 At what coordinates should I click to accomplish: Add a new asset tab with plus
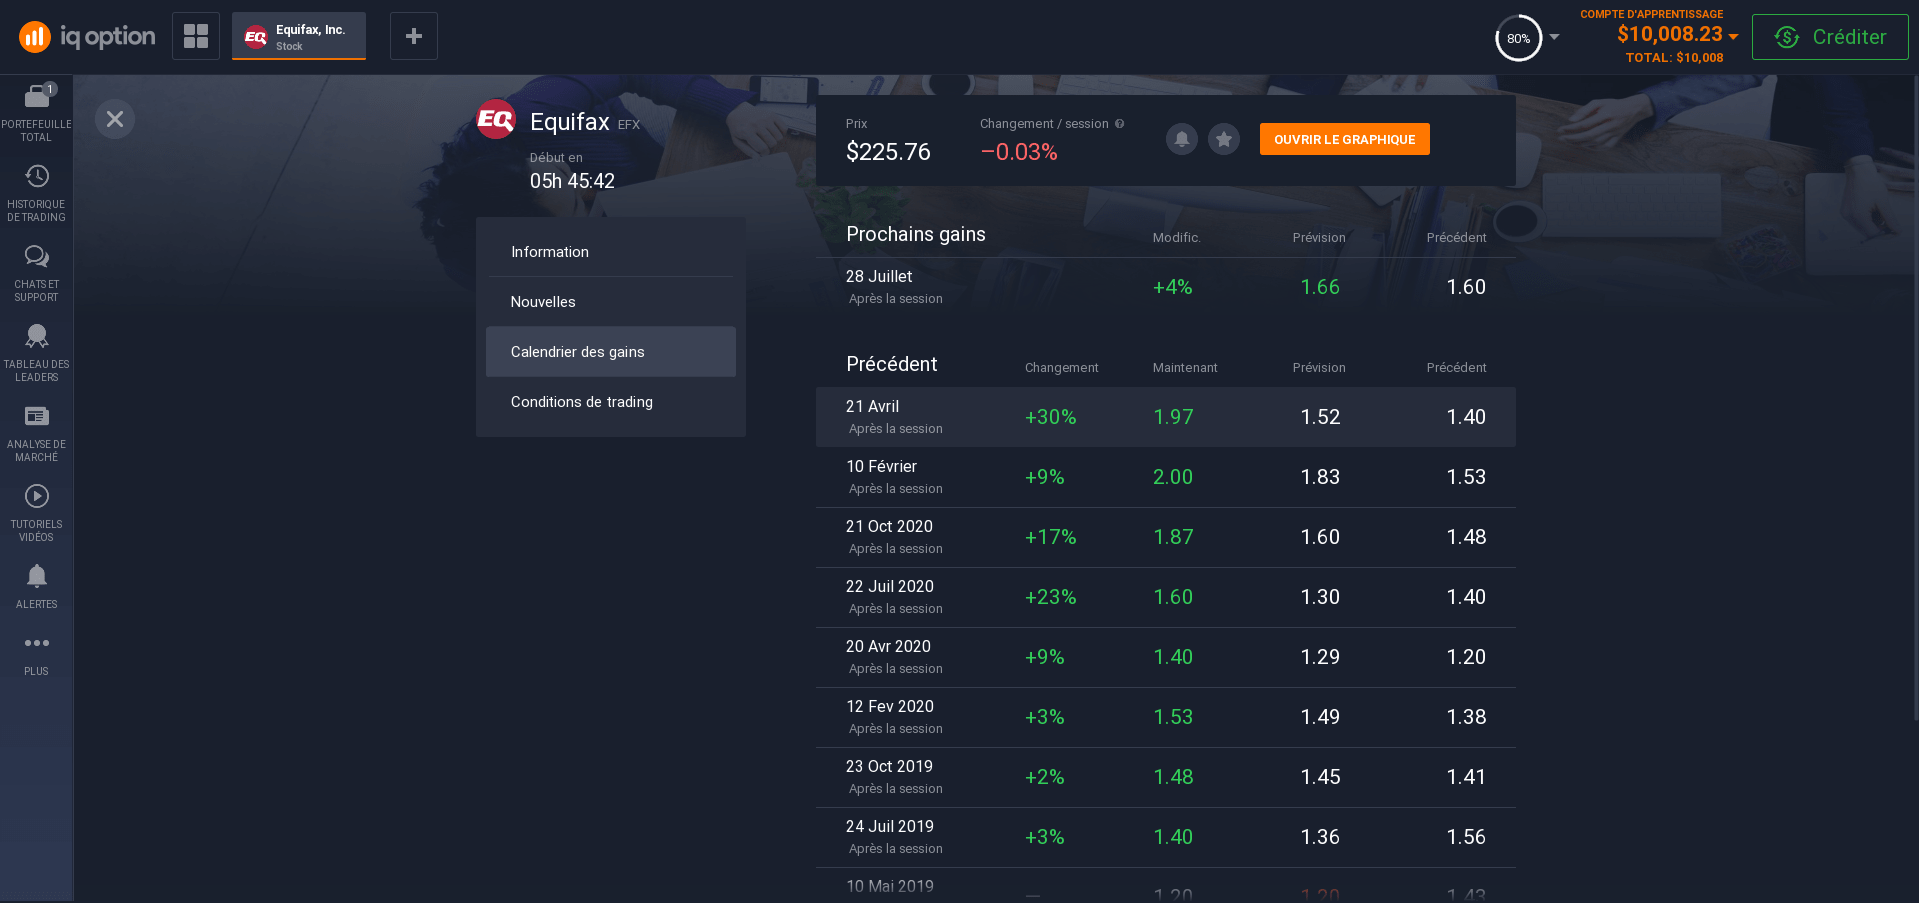click(x=414, y=36)
